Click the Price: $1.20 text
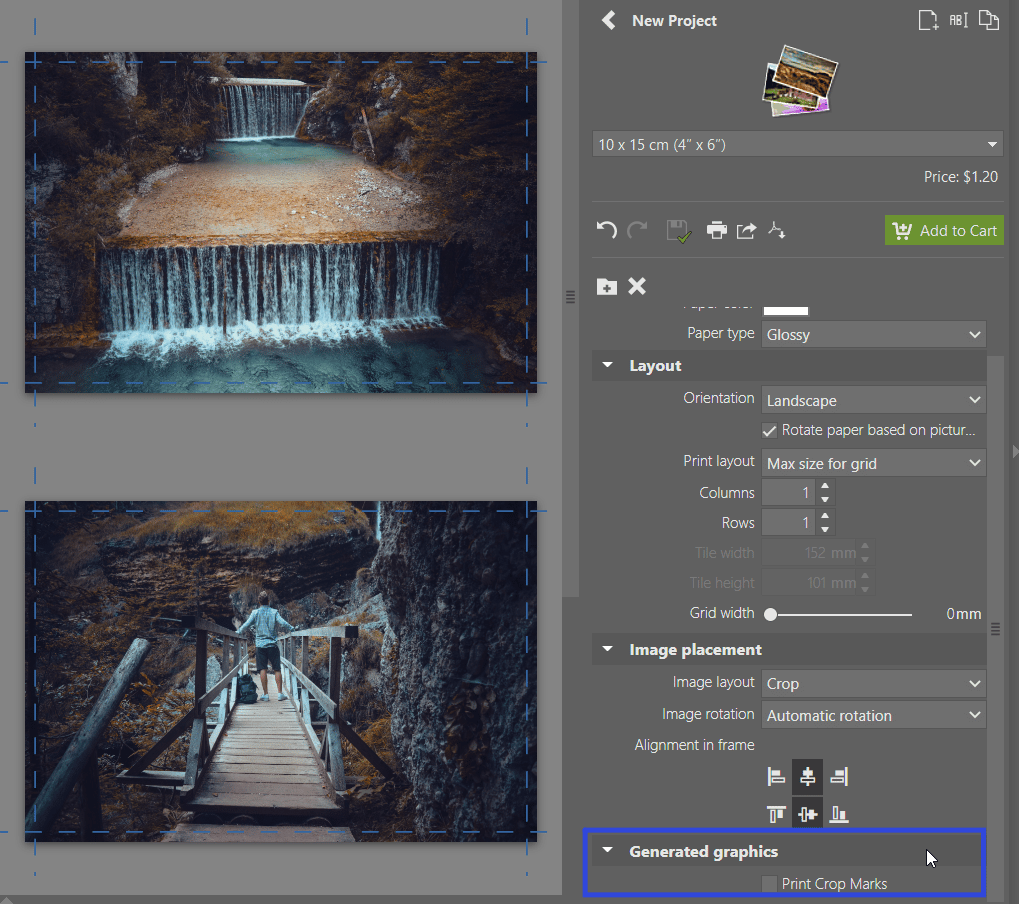This screenshot has width=1019, height=904. (x=961, y=177)
